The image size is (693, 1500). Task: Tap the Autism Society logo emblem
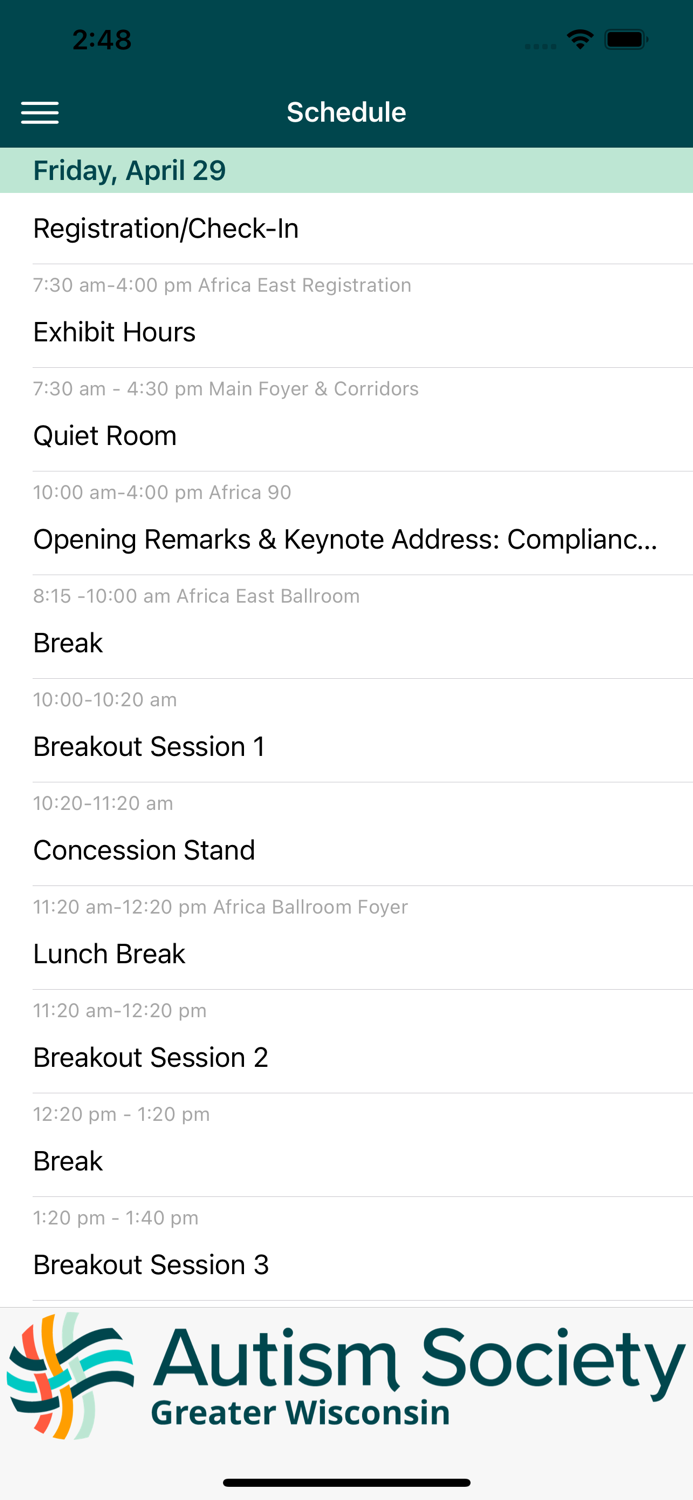(70, 1376)
